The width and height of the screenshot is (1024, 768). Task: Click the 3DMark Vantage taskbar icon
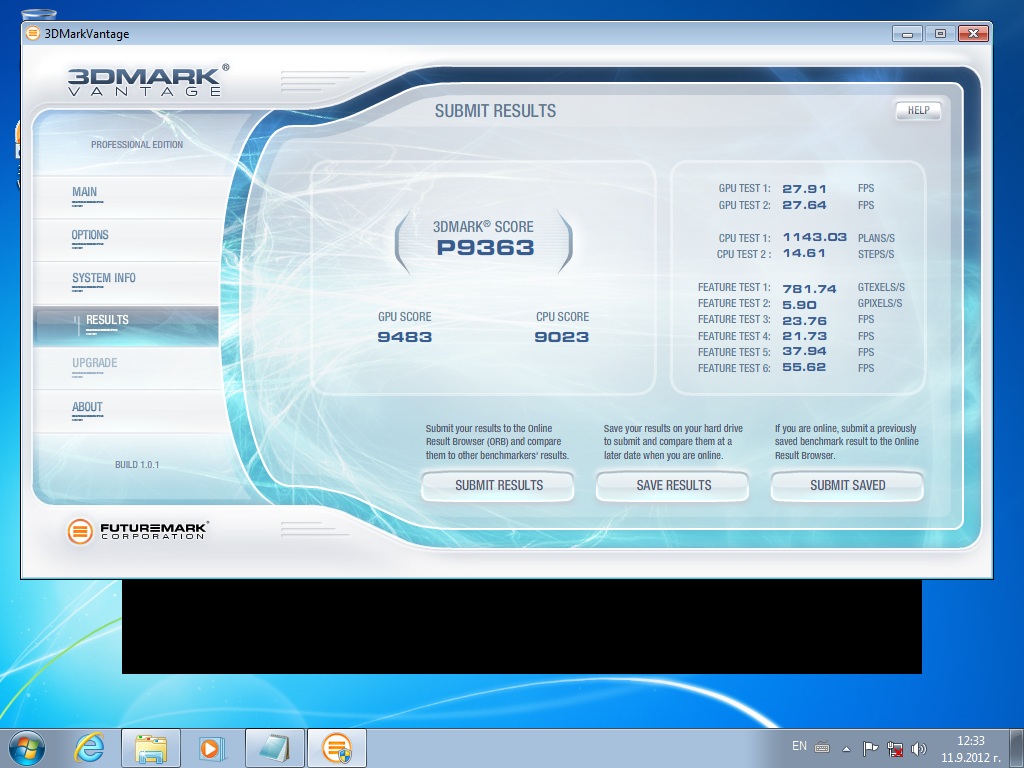point(337,748)
